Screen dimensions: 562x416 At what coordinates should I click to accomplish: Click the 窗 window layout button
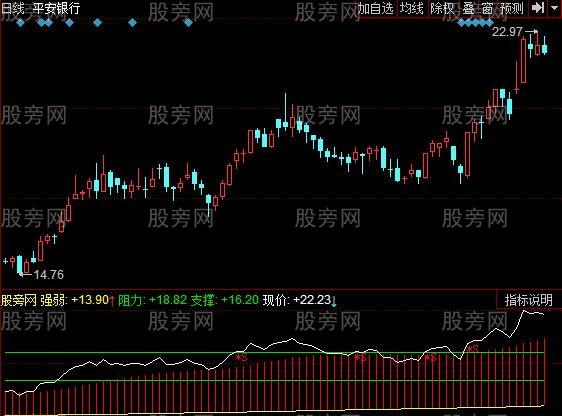click(487, 8)
